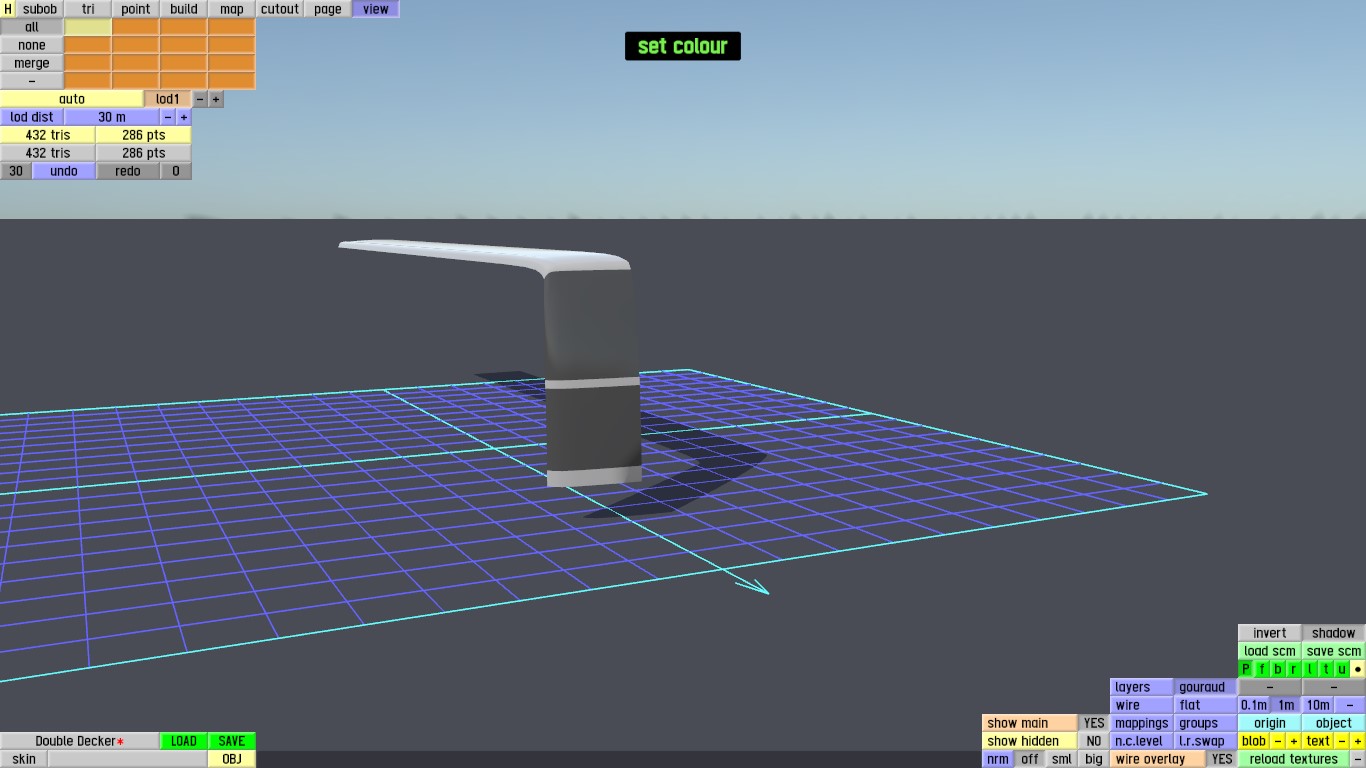Select the green t view button
Viewport: 1366px width, 768px height.
1326,669
